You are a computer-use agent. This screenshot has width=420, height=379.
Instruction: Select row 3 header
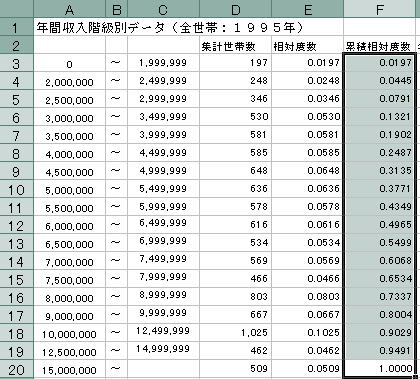pos(16,63)
